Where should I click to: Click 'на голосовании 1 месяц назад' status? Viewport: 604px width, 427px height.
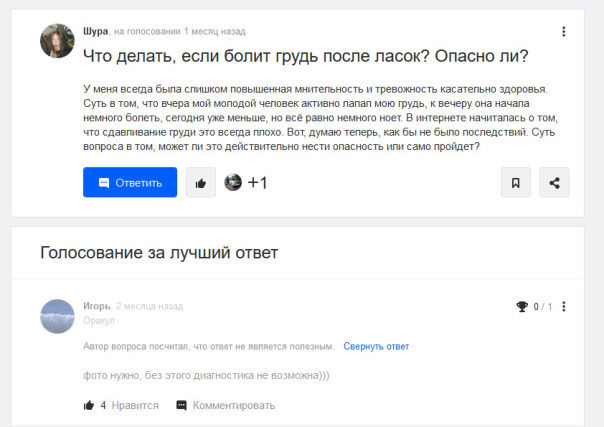180,31
